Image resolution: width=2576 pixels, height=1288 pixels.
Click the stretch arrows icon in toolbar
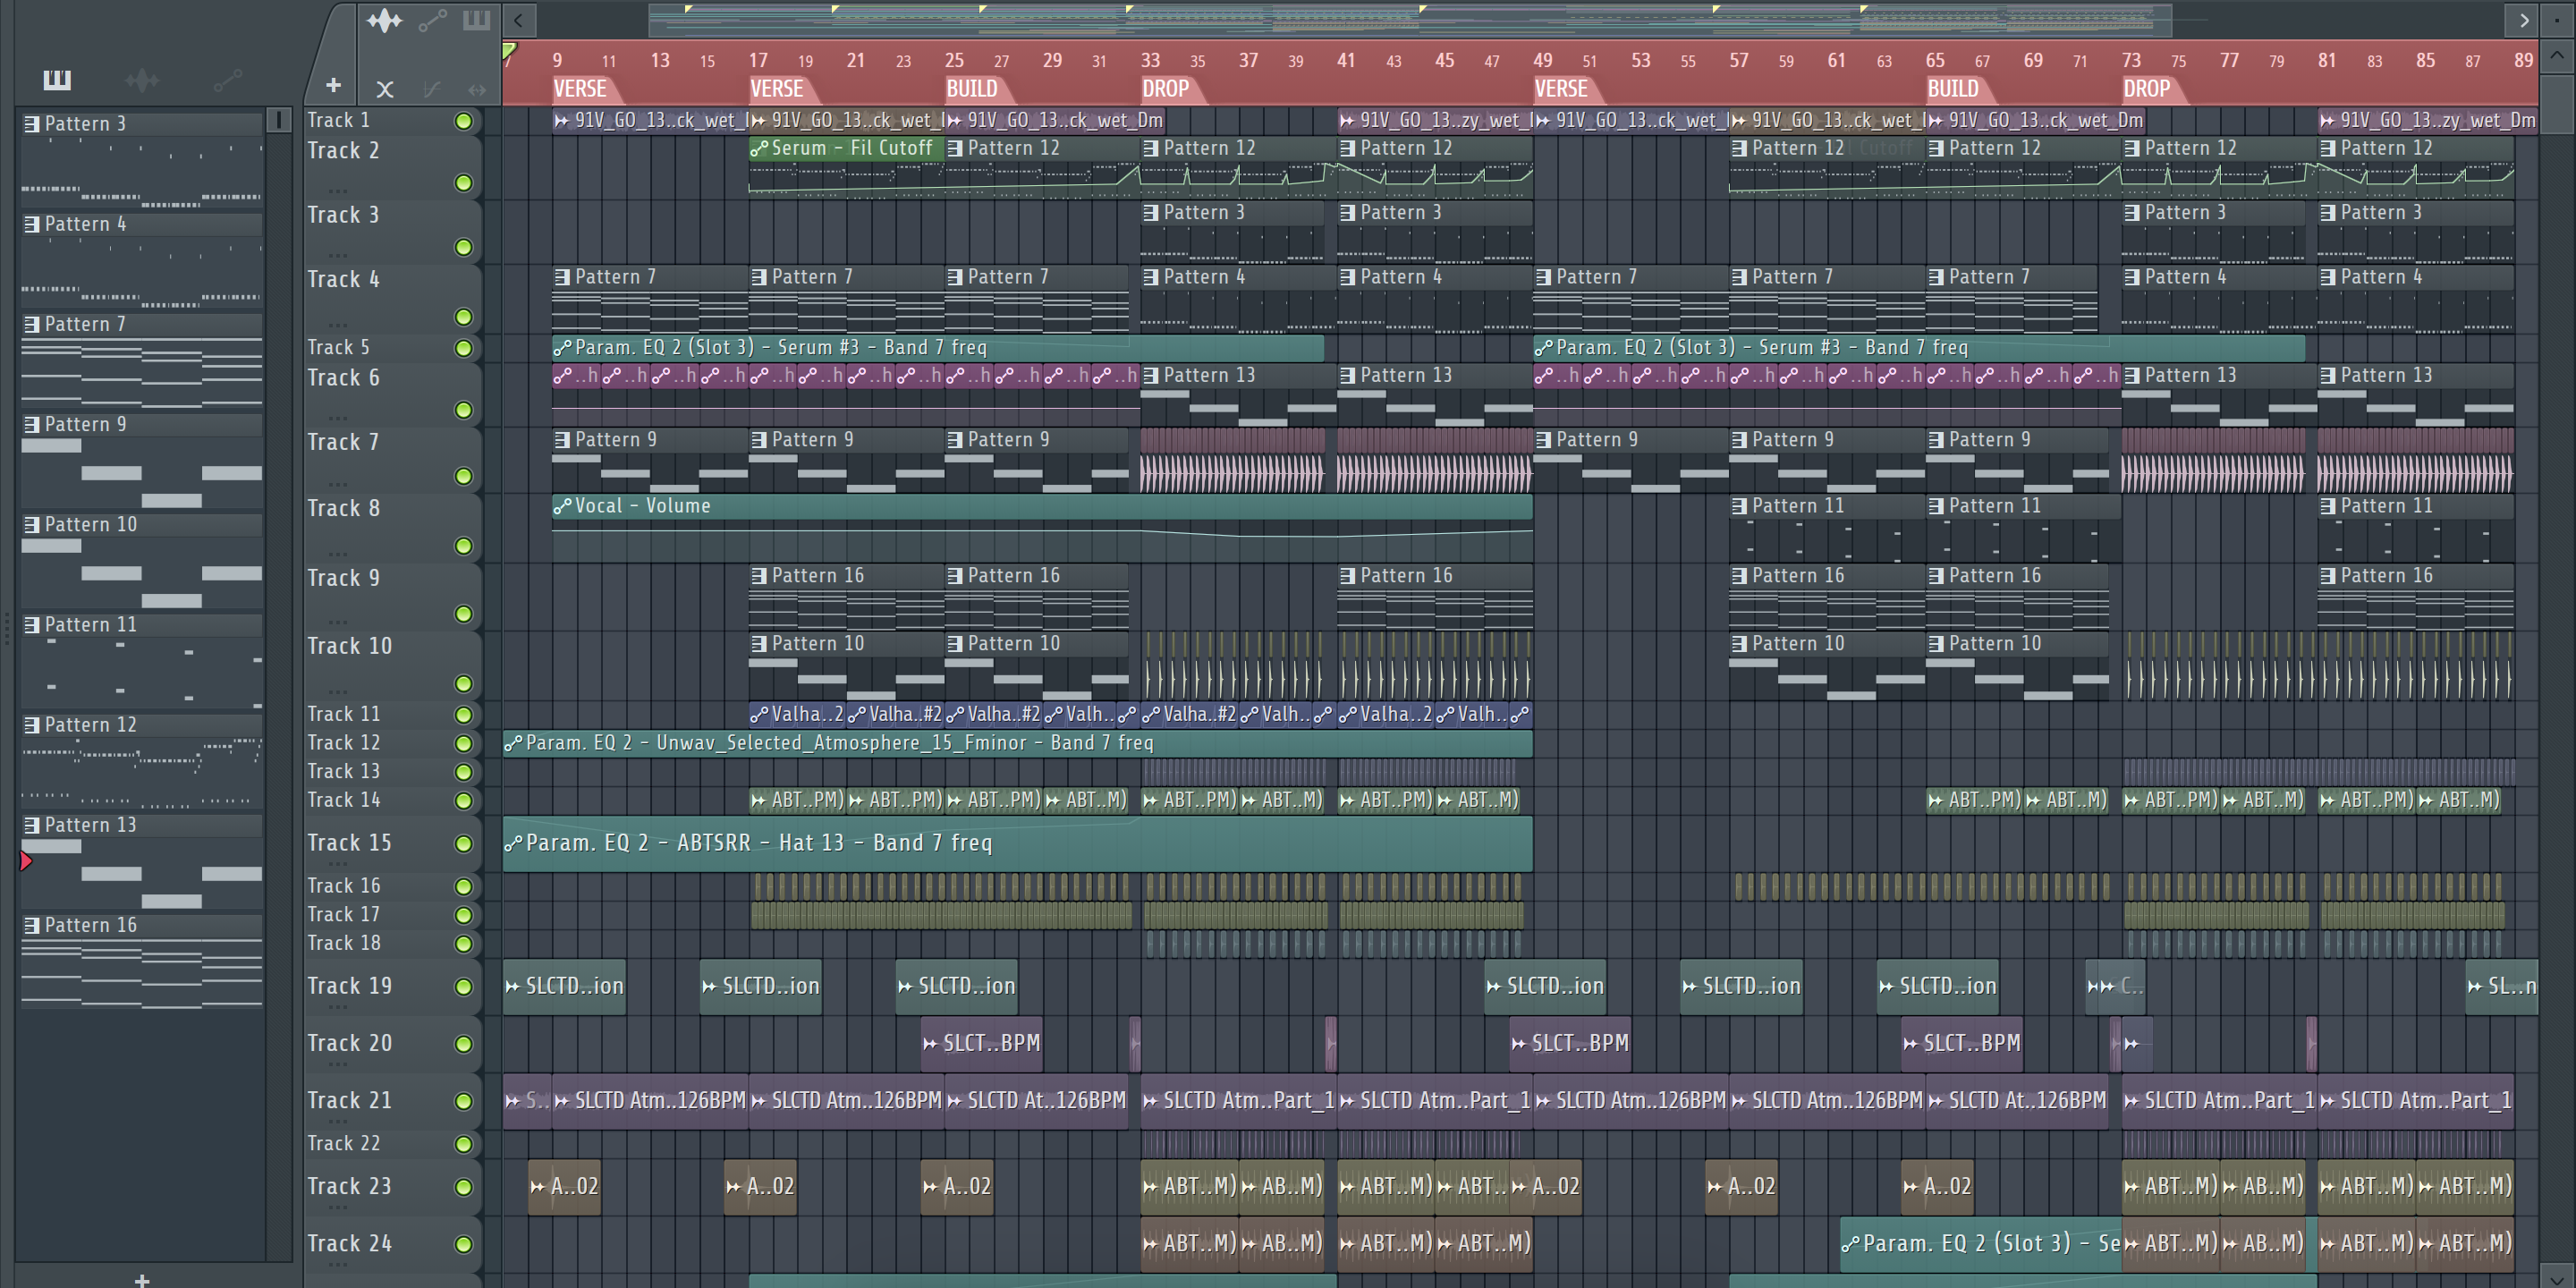pyautogui.click(x=477, y=89)
